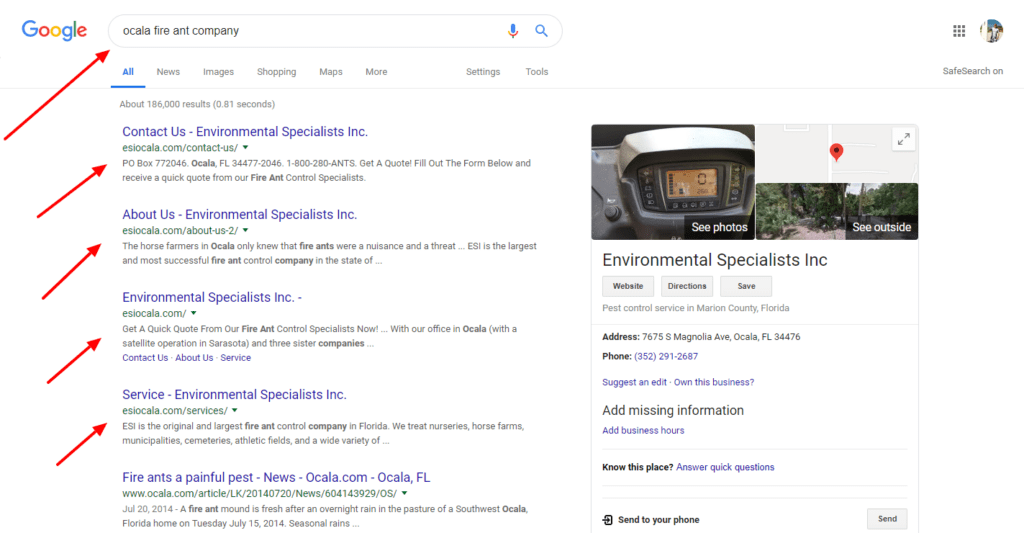
Task: Expand dropdown next to ocala.com article URL
Action: pyautogui.click(x=404, y=494)
